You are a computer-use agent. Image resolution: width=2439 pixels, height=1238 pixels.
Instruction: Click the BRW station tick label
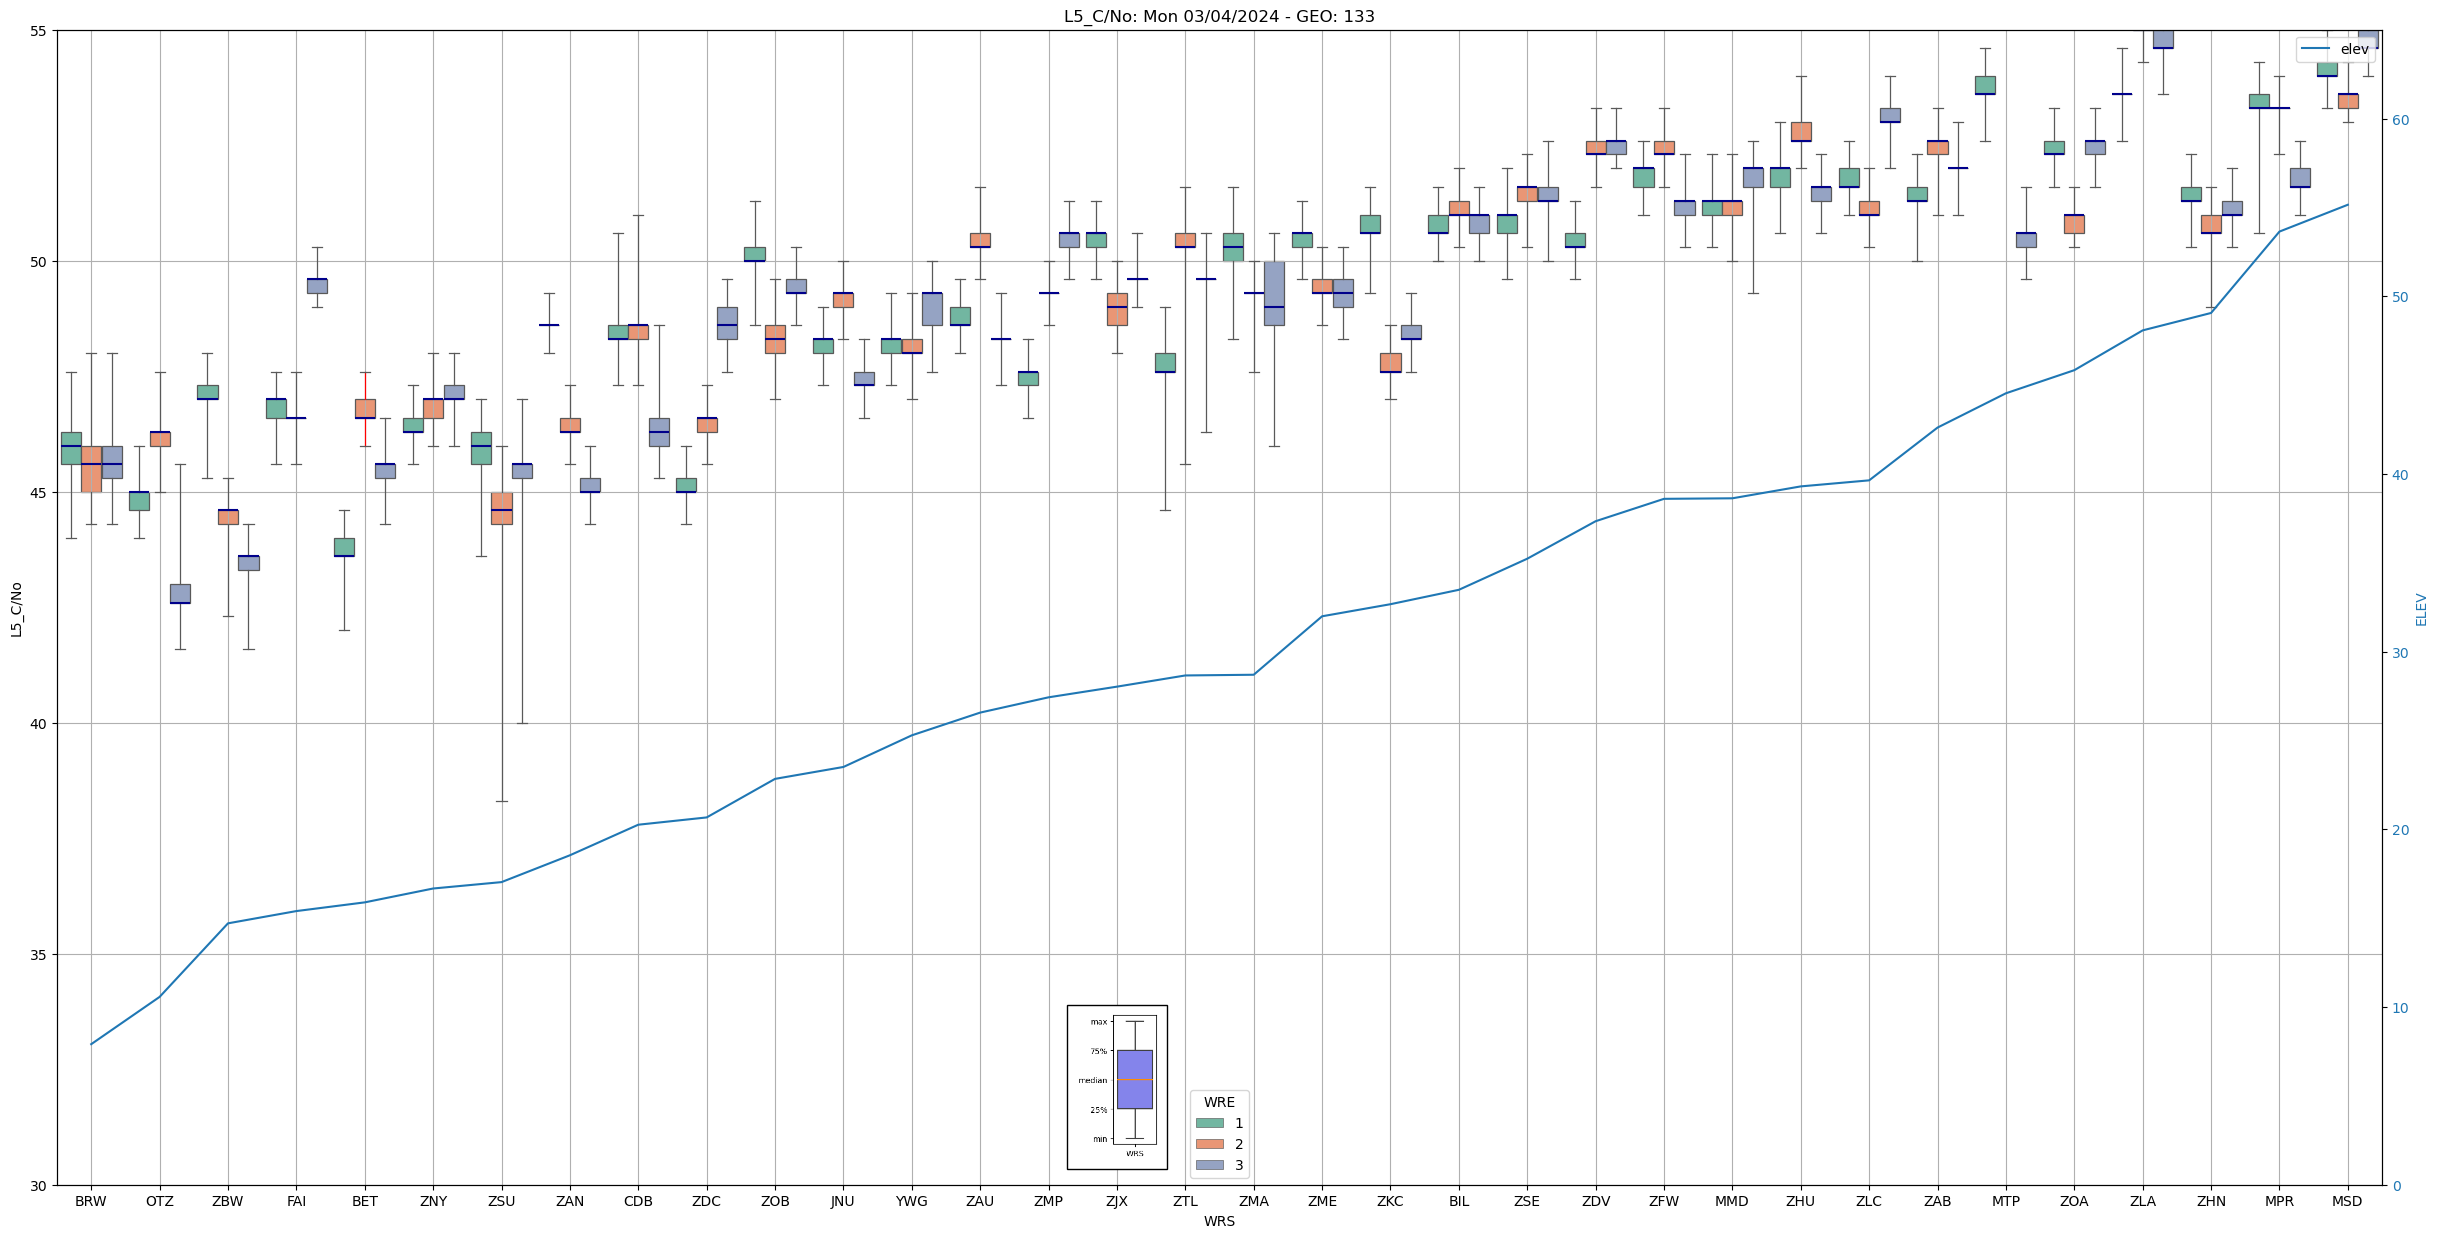point(91,1201)
